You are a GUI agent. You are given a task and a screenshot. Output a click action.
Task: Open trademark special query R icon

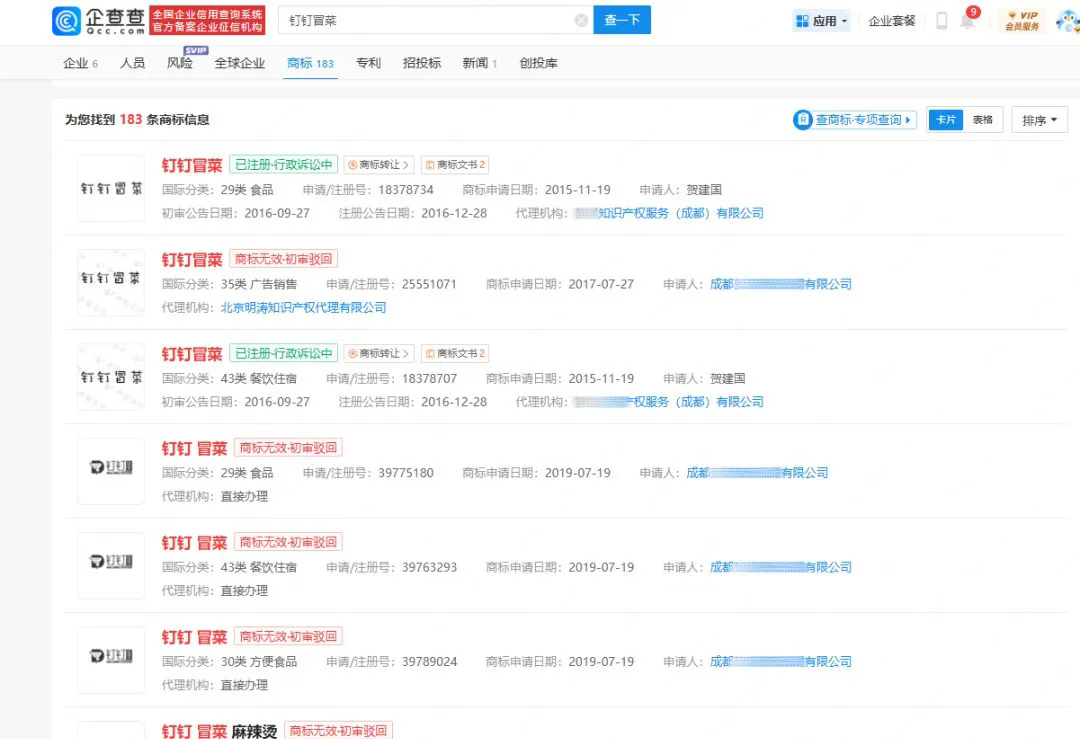[x=802, y=120]
